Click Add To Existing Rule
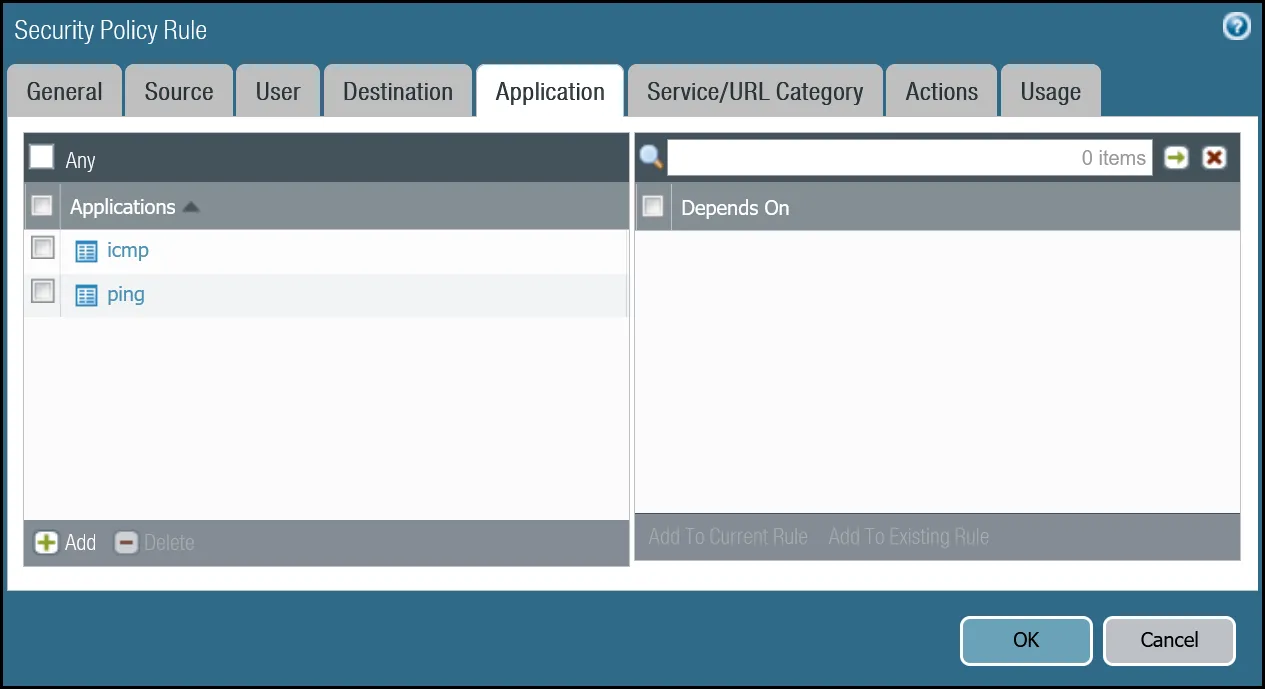 click(908, 536)
